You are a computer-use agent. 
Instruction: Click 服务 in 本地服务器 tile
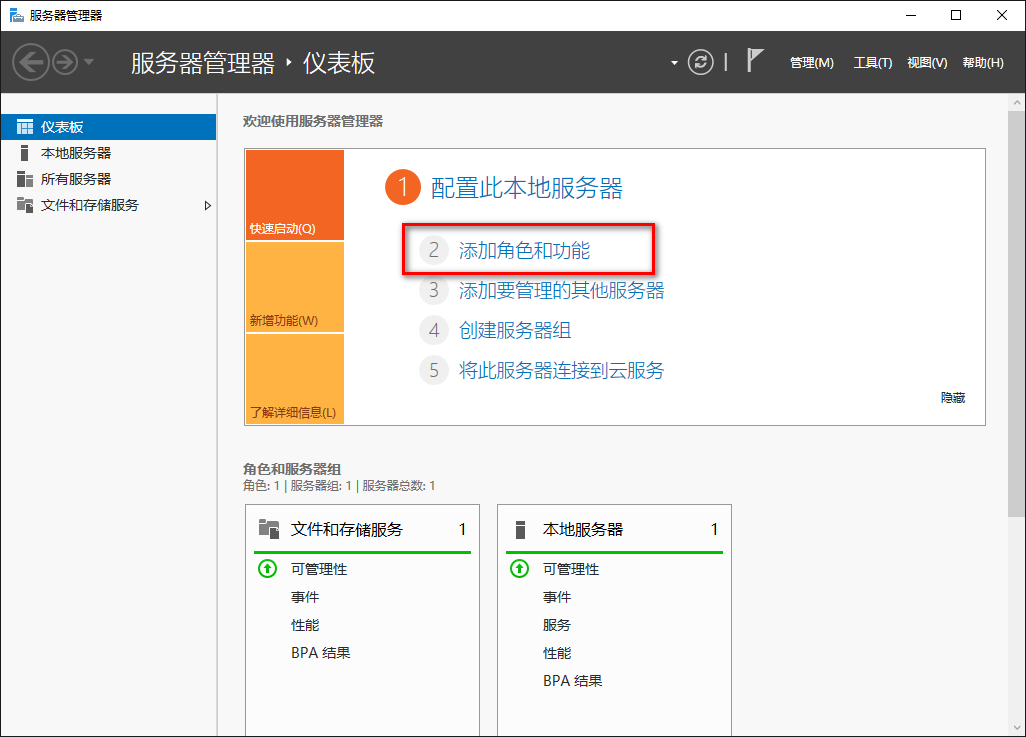point(557,625)
